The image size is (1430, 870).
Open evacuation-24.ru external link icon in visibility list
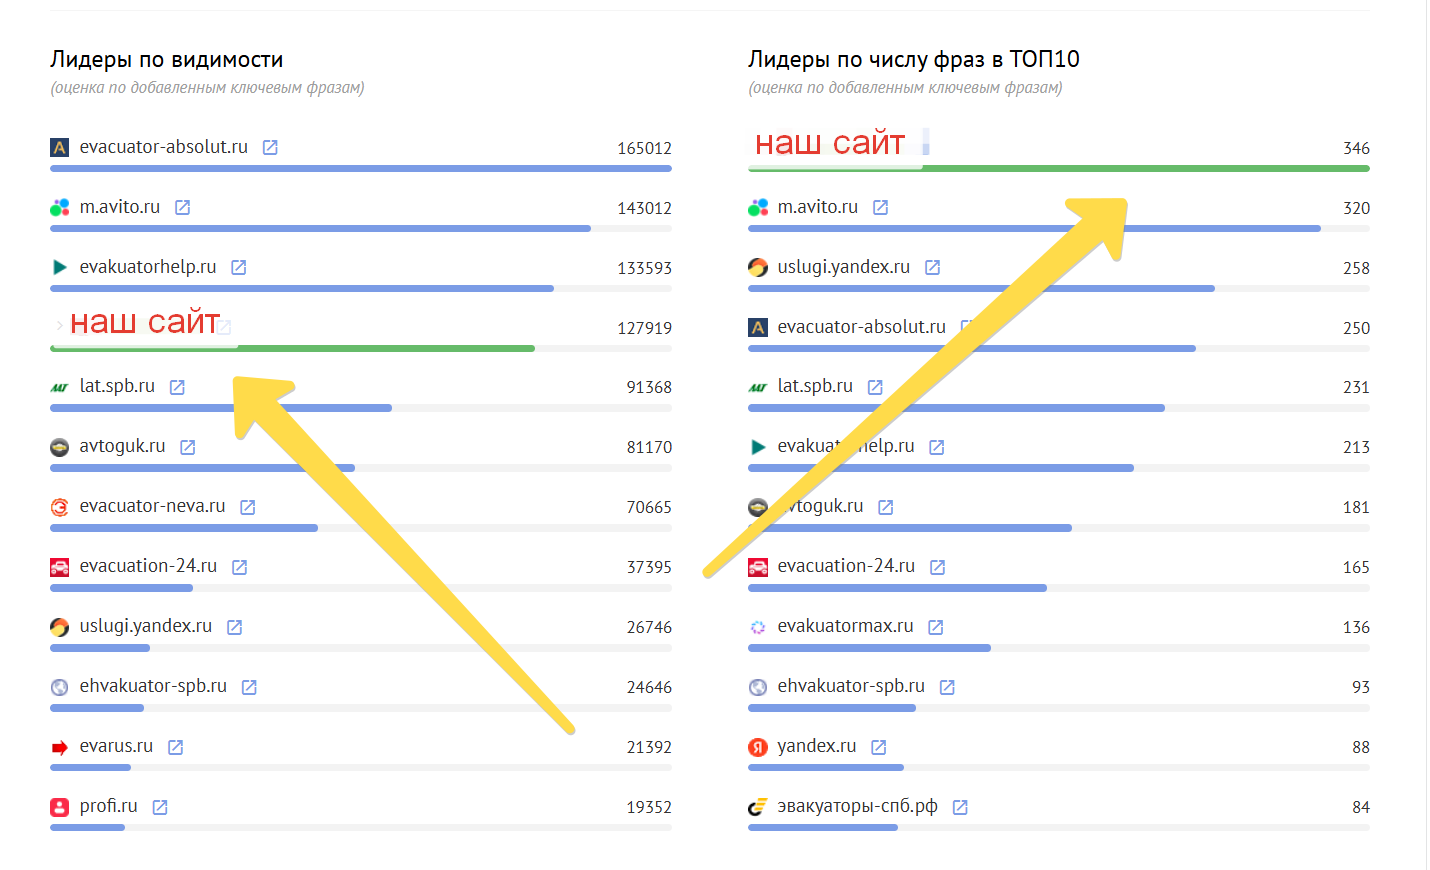[x=239, y=567]
